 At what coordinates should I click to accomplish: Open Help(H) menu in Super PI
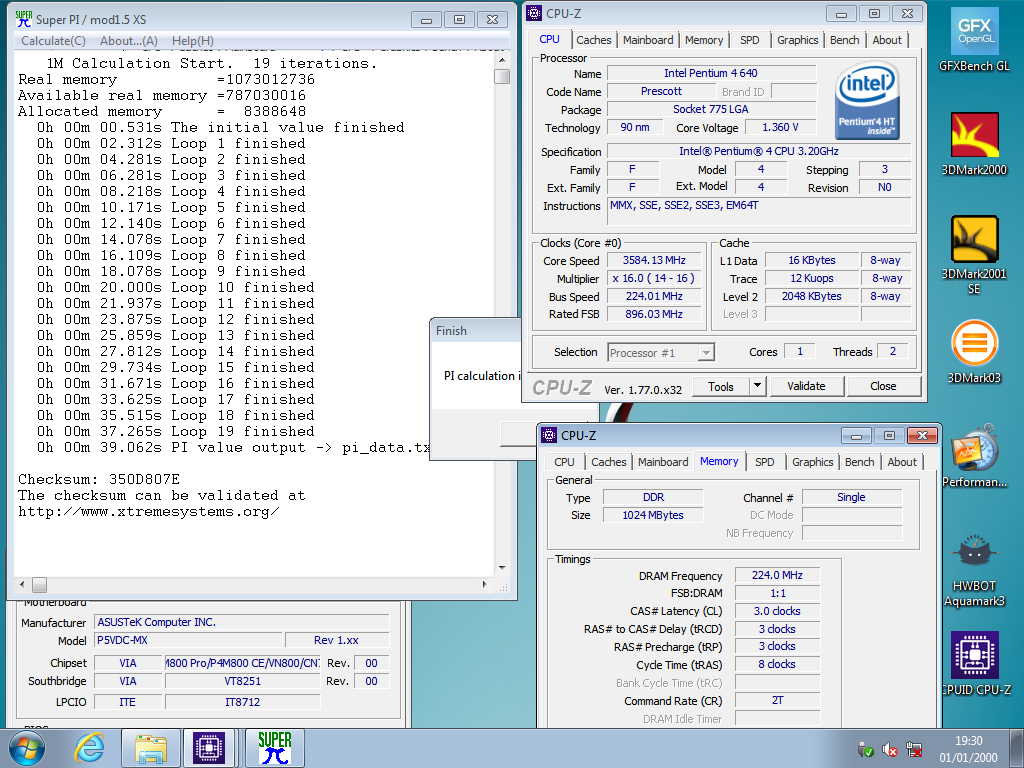coord(193,40)
